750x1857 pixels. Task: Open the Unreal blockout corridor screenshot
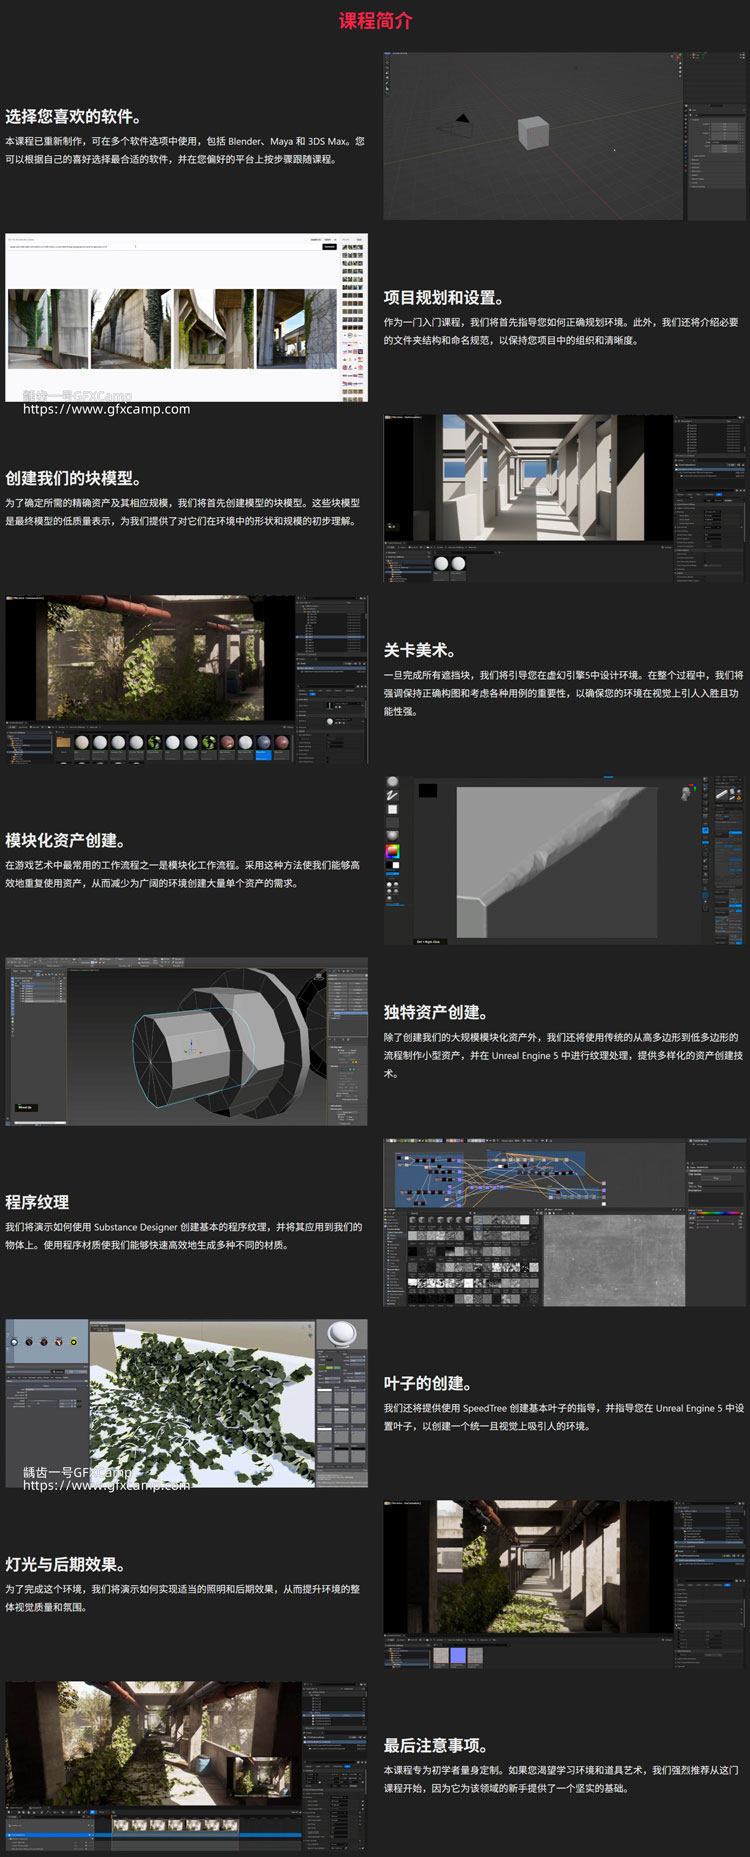pyautogui.click(x=564, y=499)
